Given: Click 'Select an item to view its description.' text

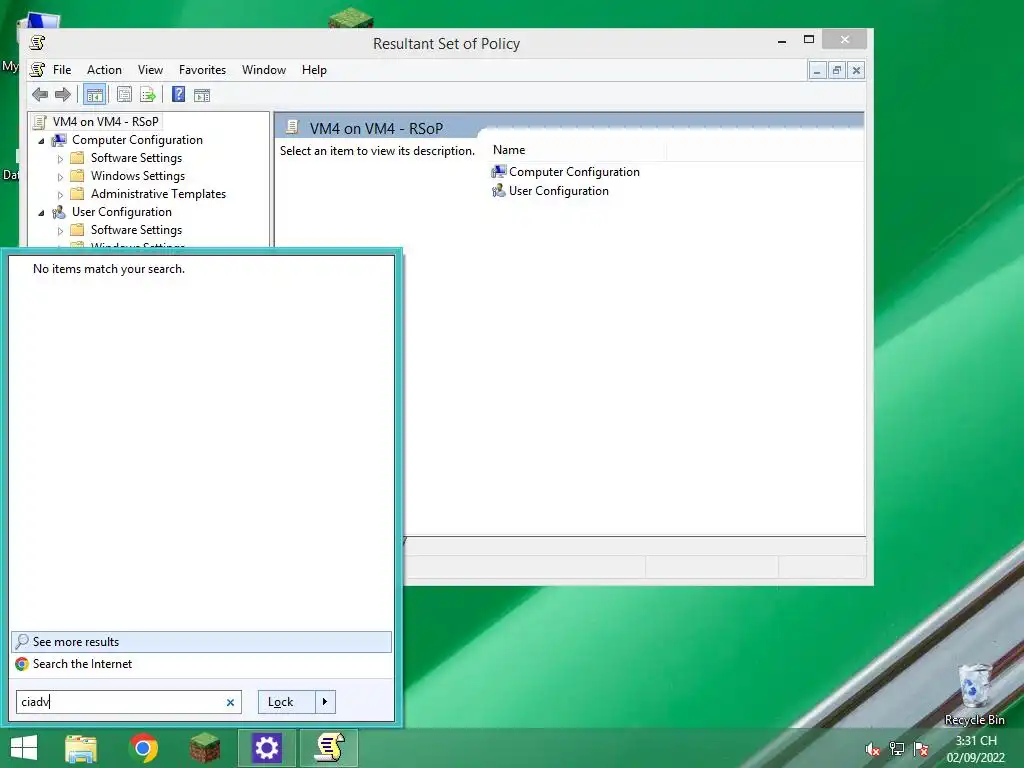Looking at the screenshot, I should click(377, 151).
